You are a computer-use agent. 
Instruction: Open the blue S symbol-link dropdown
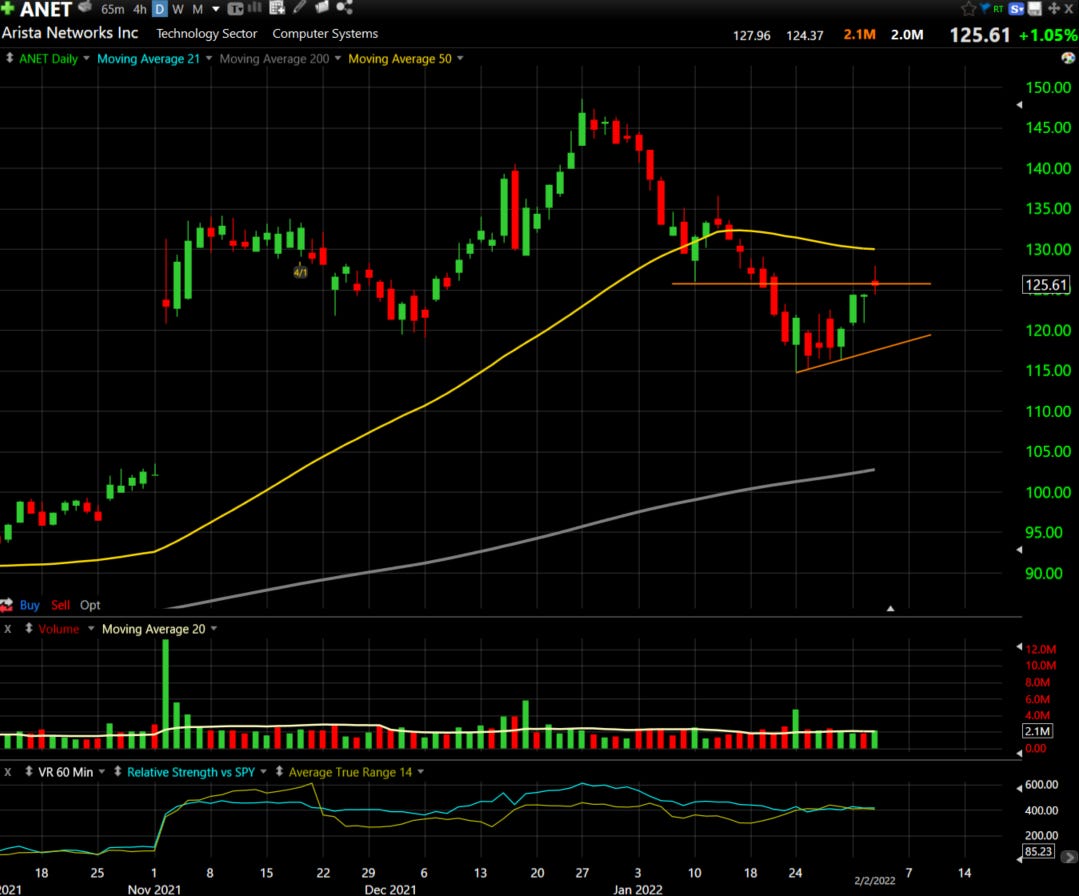[1016, 9]
